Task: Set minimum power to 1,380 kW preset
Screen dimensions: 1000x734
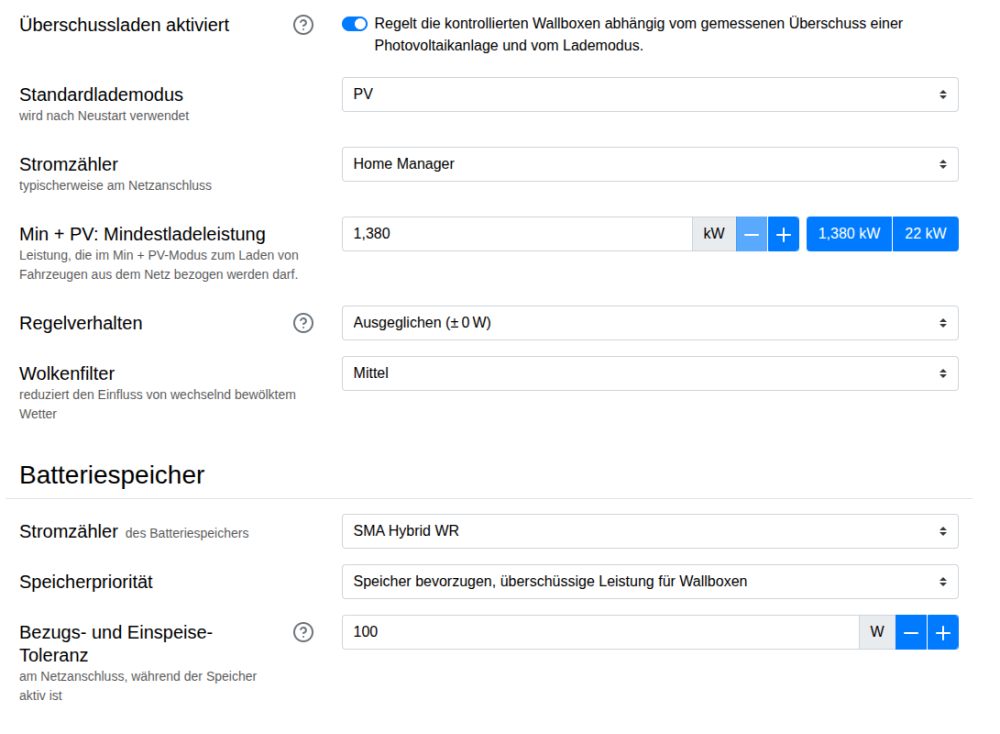Action: [x=849, y=234]
